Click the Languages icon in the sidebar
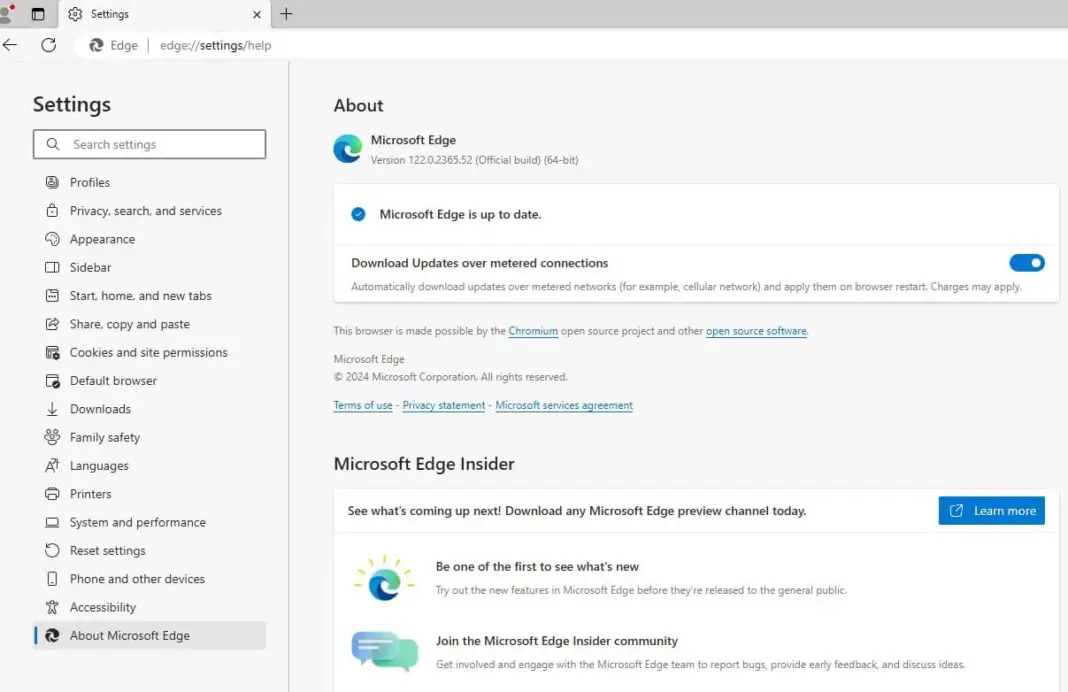The width and height of the screenshot is (1068, 692). pyautogui.click(x=52, y=466)
